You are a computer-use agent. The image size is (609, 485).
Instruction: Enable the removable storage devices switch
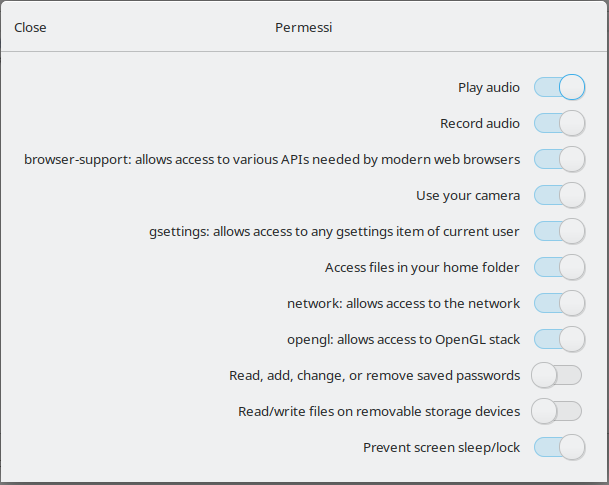tap(556, 412)
